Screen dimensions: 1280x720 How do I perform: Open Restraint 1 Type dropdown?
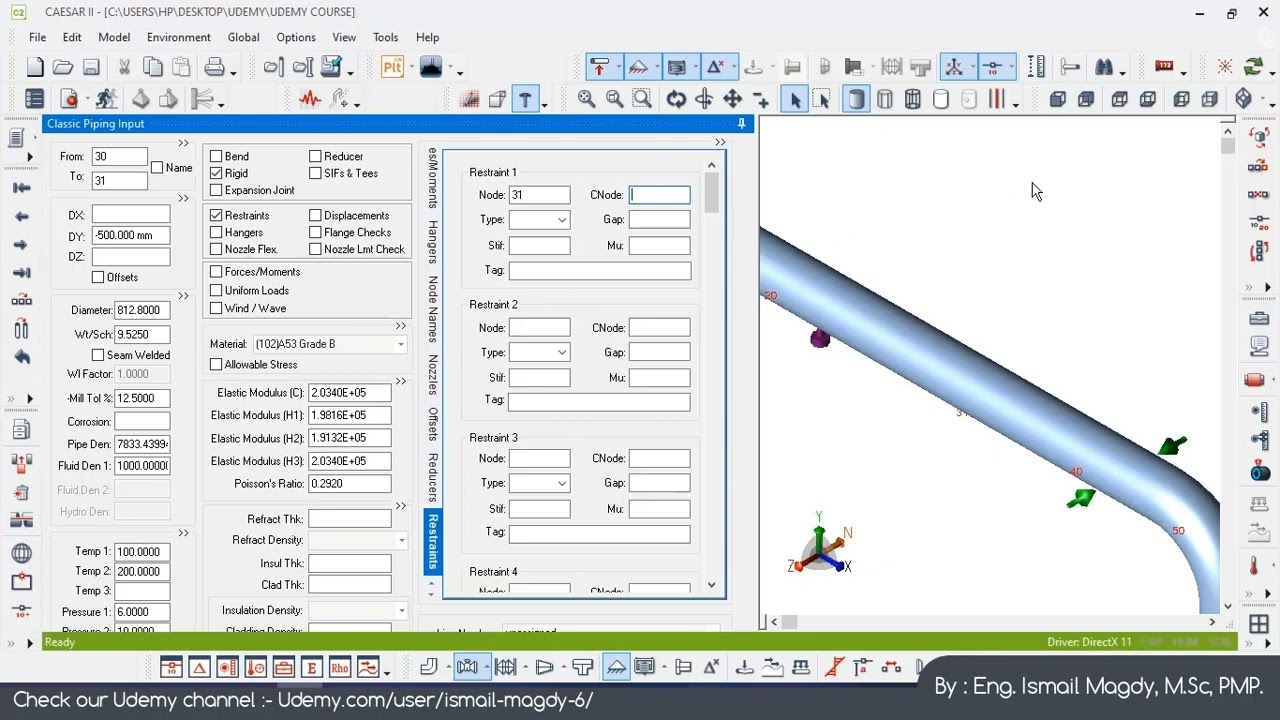pos(562,220)
